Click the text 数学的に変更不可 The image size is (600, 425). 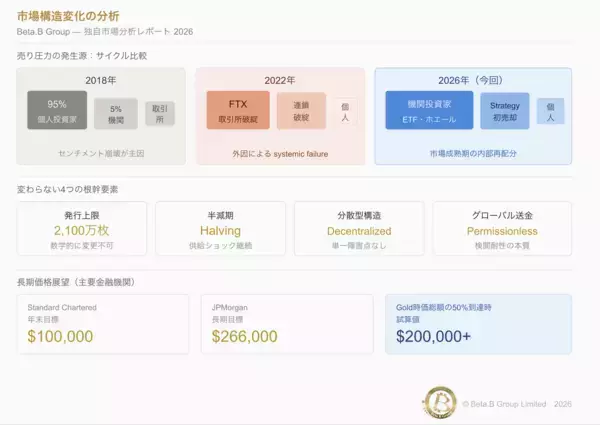click(82, 246)
